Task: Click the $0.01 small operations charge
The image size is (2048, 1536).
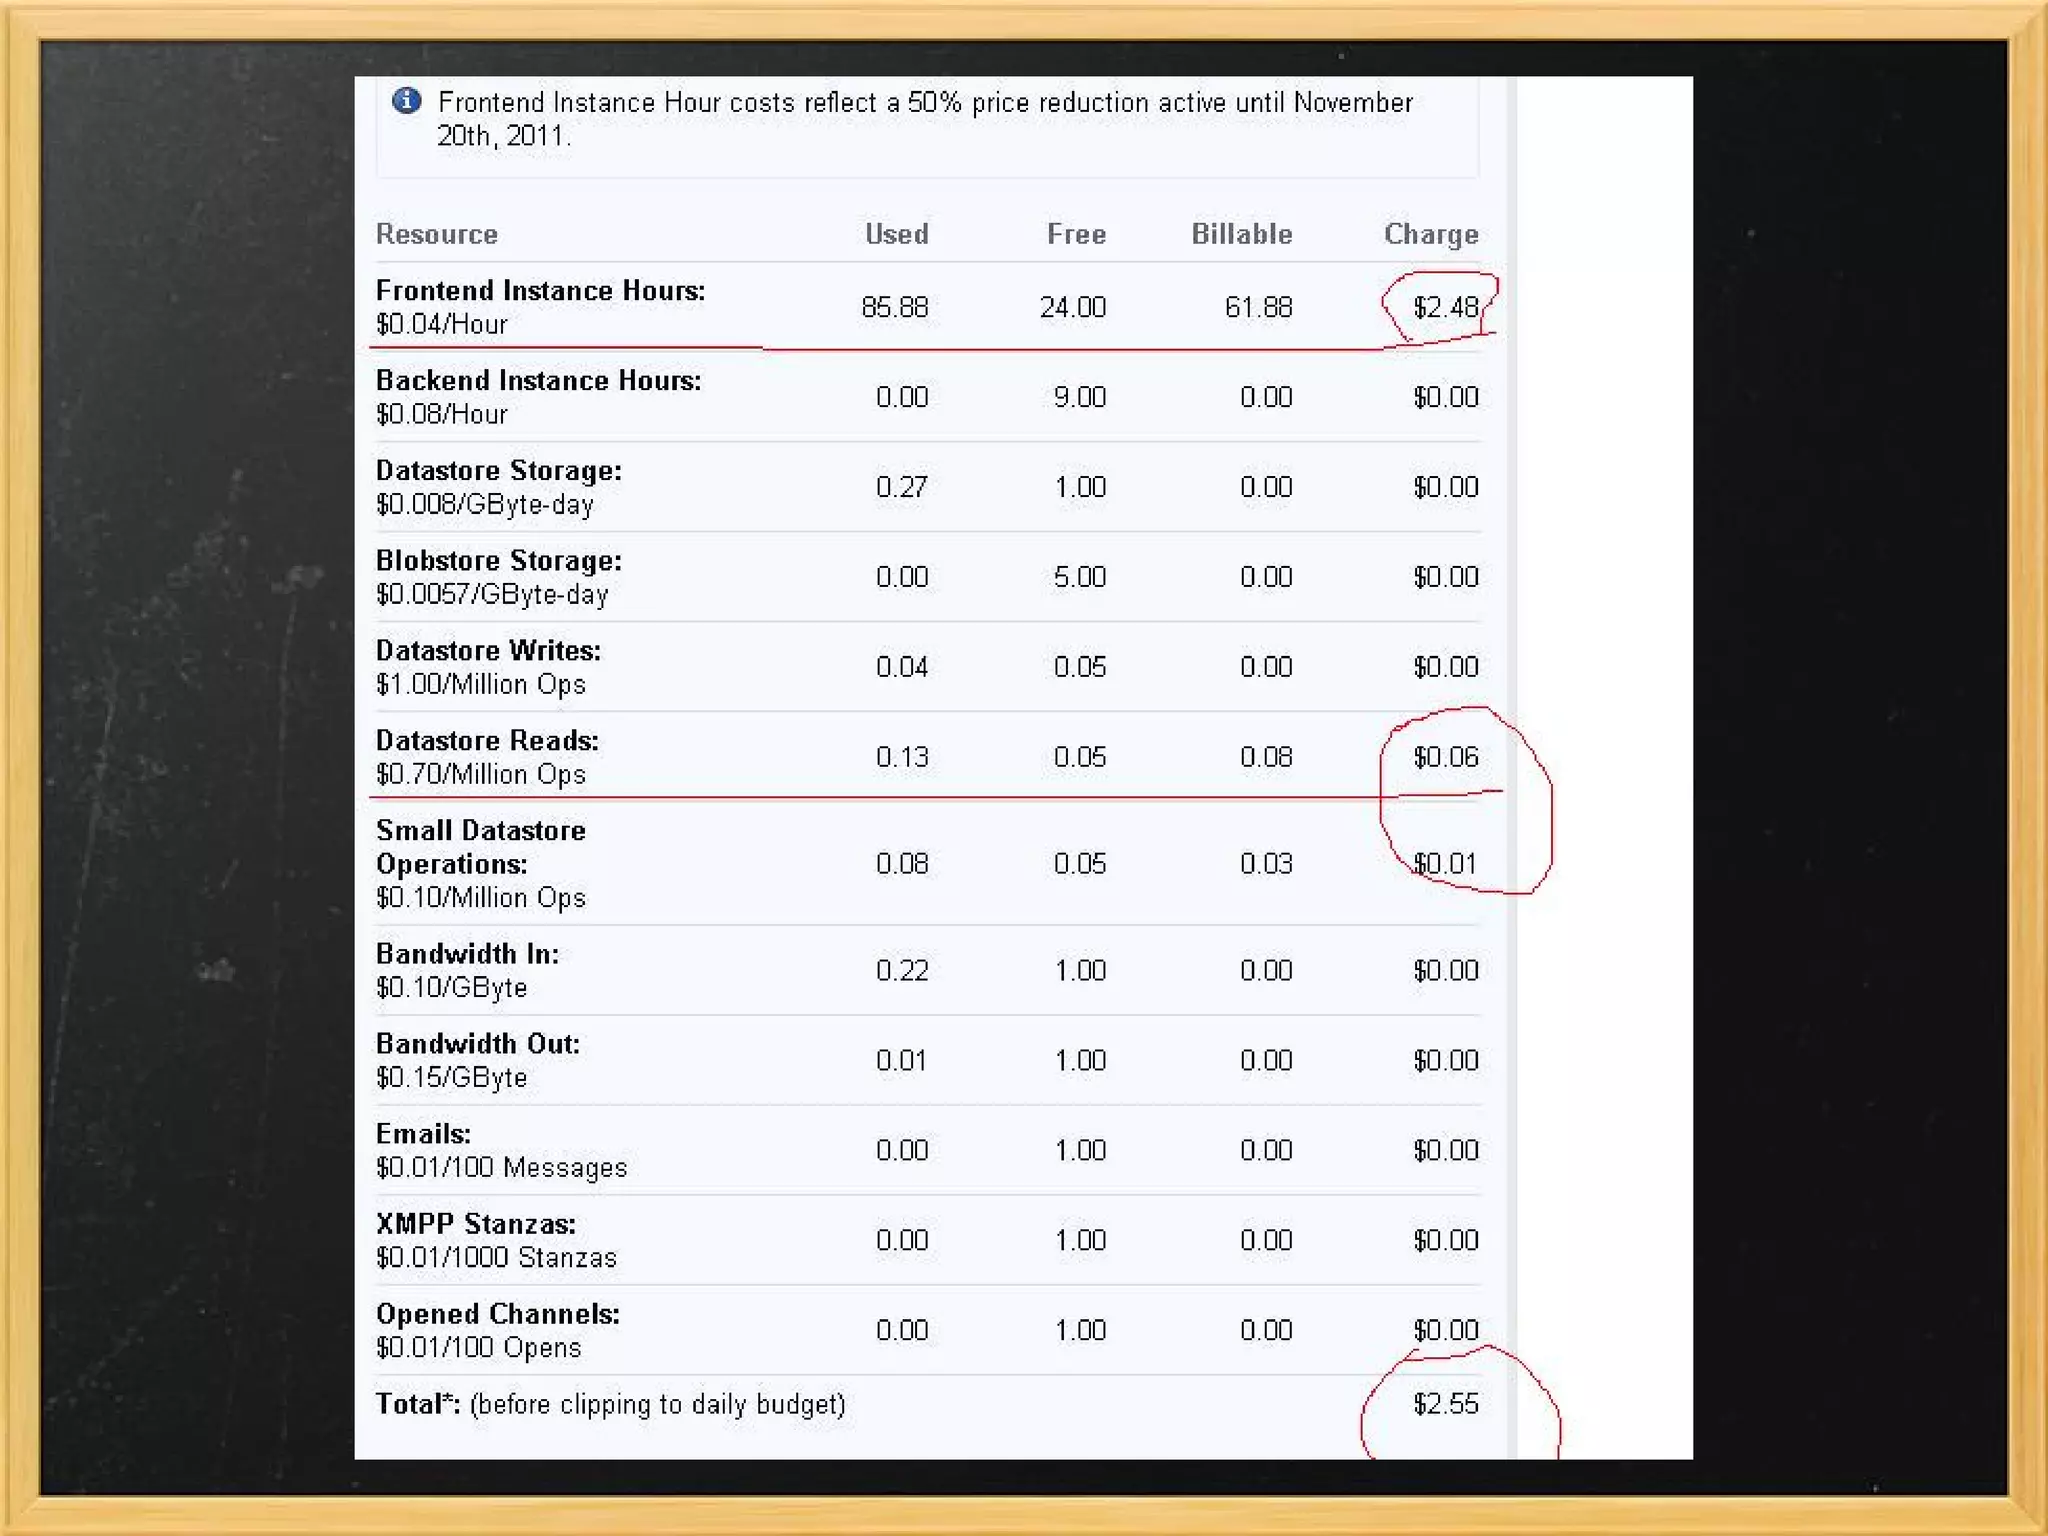Action: point(1445,863)
